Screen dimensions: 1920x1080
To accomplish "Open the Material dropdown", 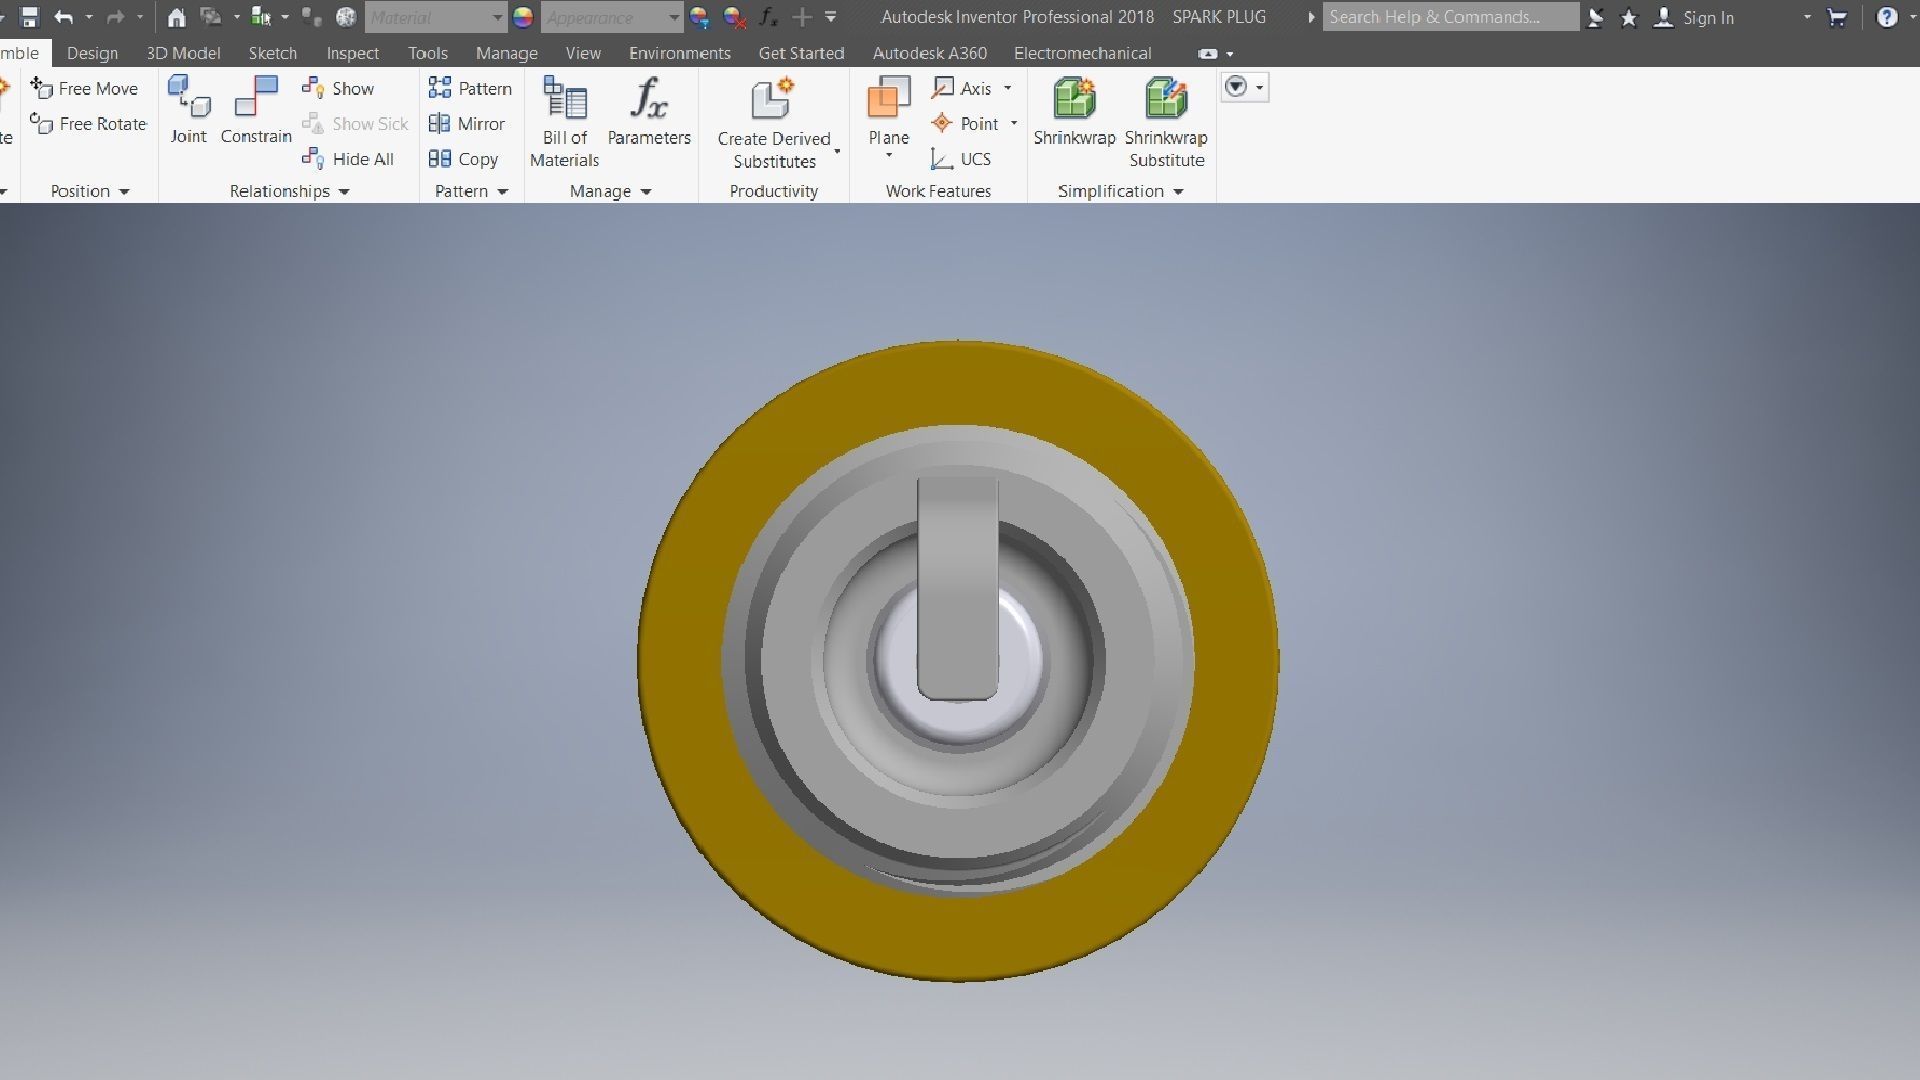I will point(497,17).
